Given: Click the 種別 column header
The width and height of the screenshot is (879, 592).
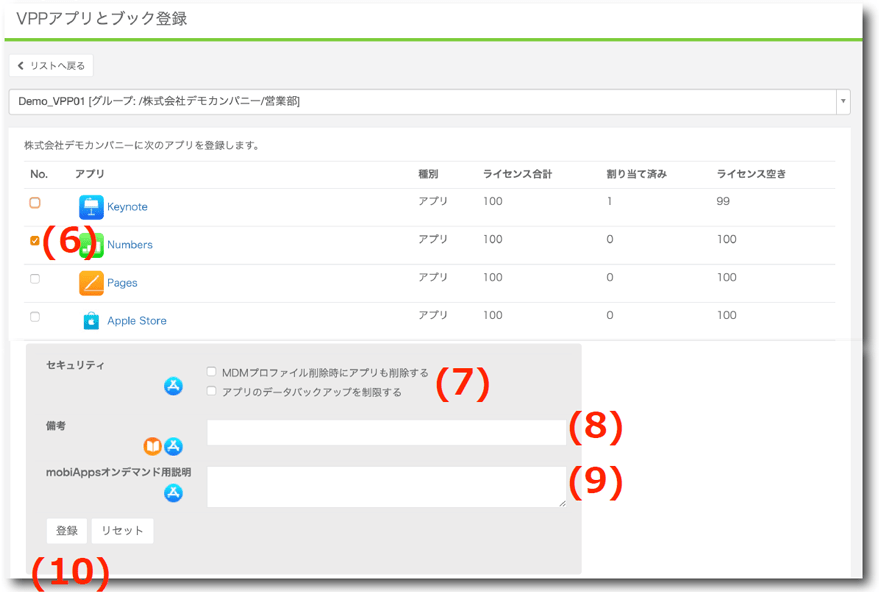Looking at the screenshot, I should coord(428,174).
